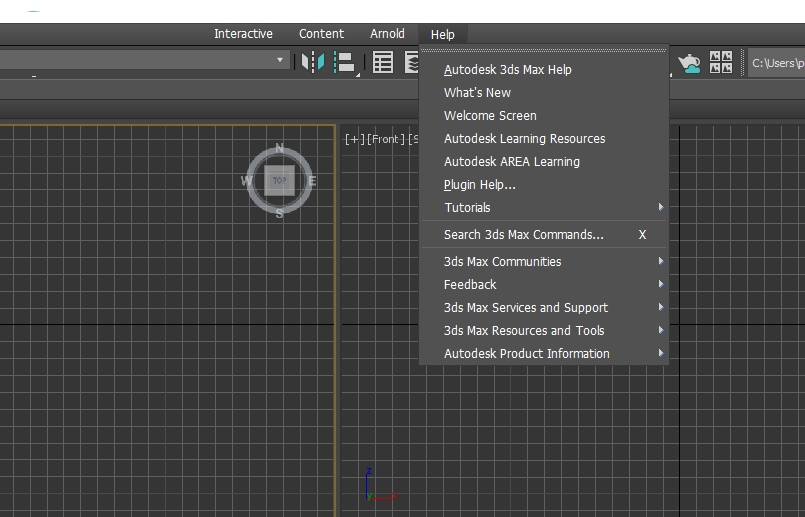This screenshot has height=517, width=805.
Task: Click the [Front] viewport view label
Action: [x=386, y=139]
